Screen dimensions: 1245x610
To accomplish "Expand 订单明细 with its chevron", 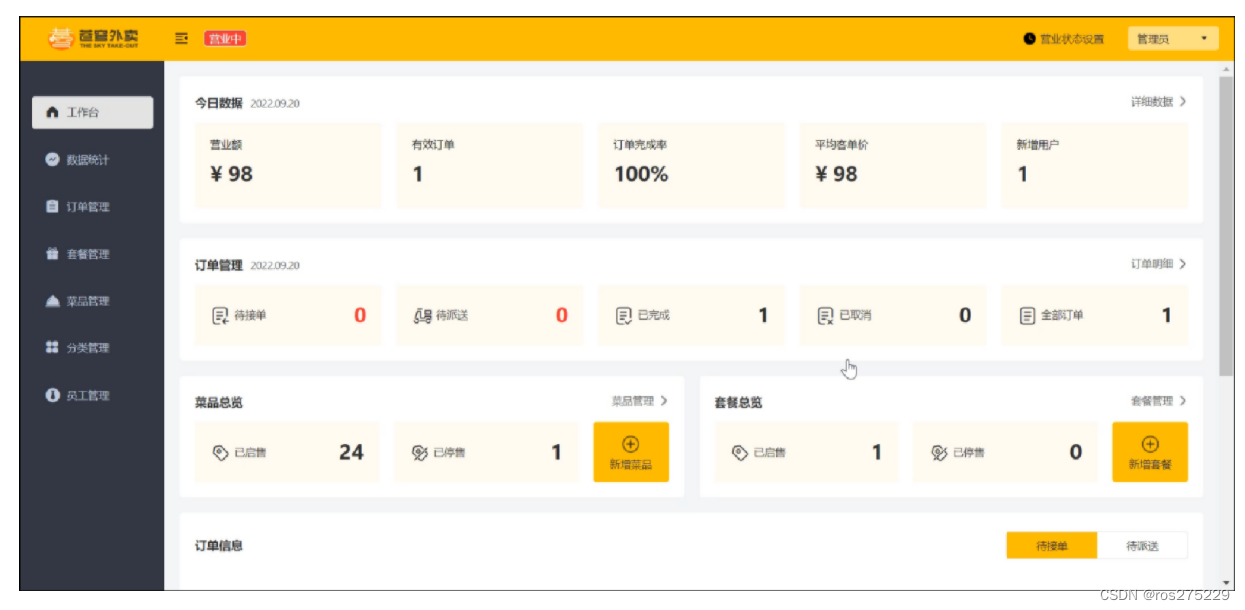I will coord(1183,264).
